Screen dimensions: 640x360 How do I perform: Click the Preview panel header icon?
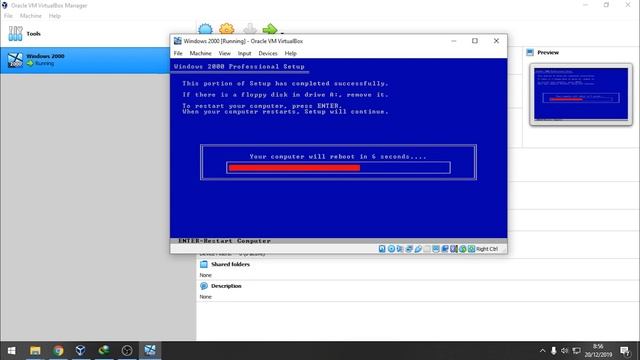pyautogui.click(x=530, y=52)
